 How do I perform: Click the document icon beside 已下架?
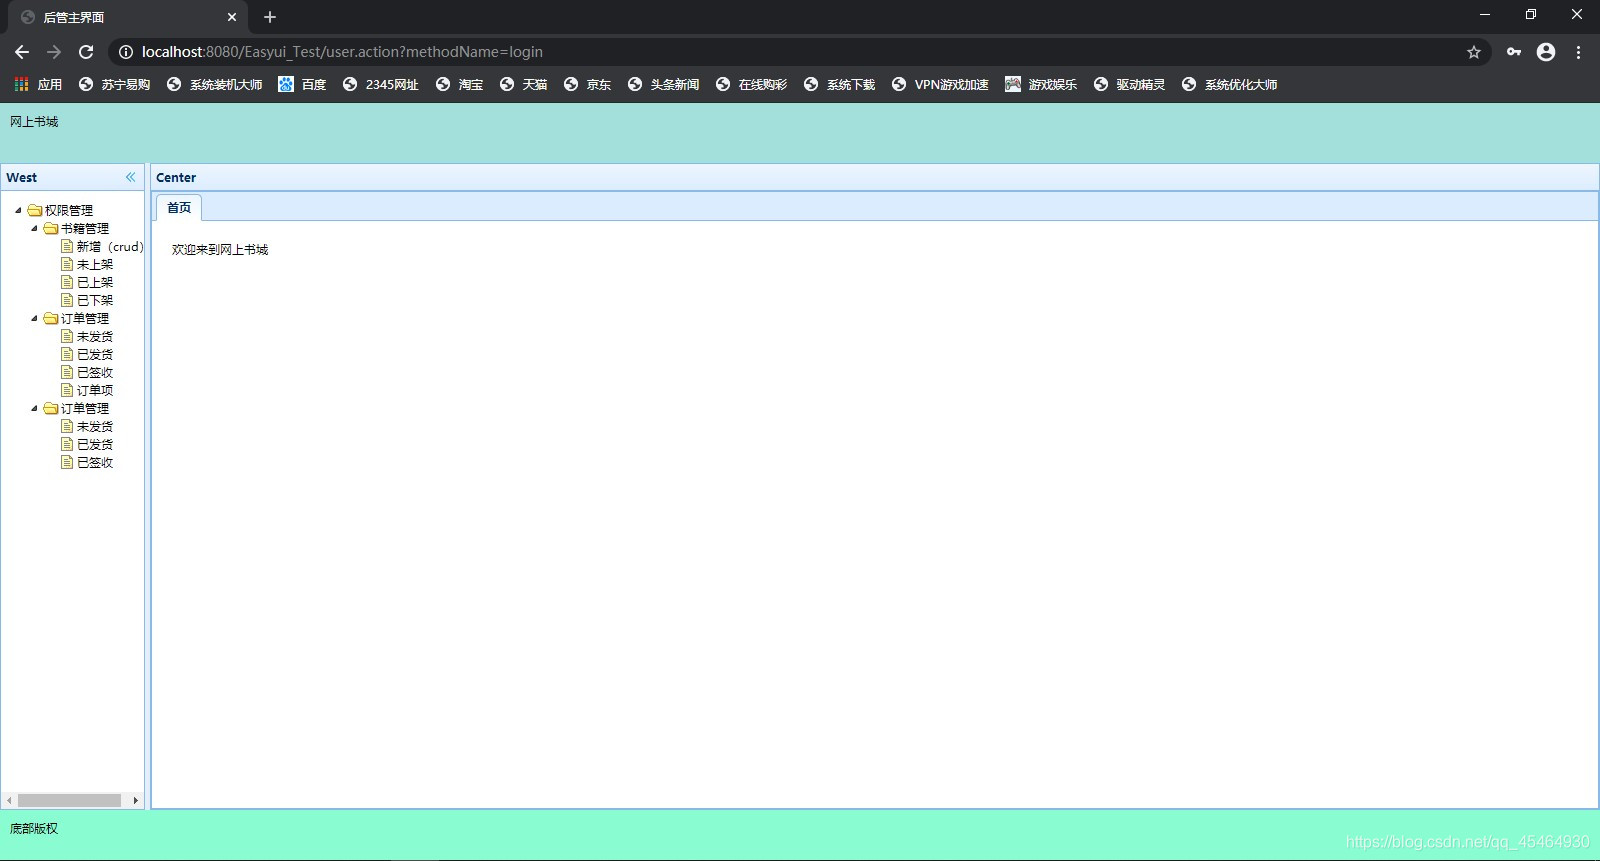click(67, 300)
